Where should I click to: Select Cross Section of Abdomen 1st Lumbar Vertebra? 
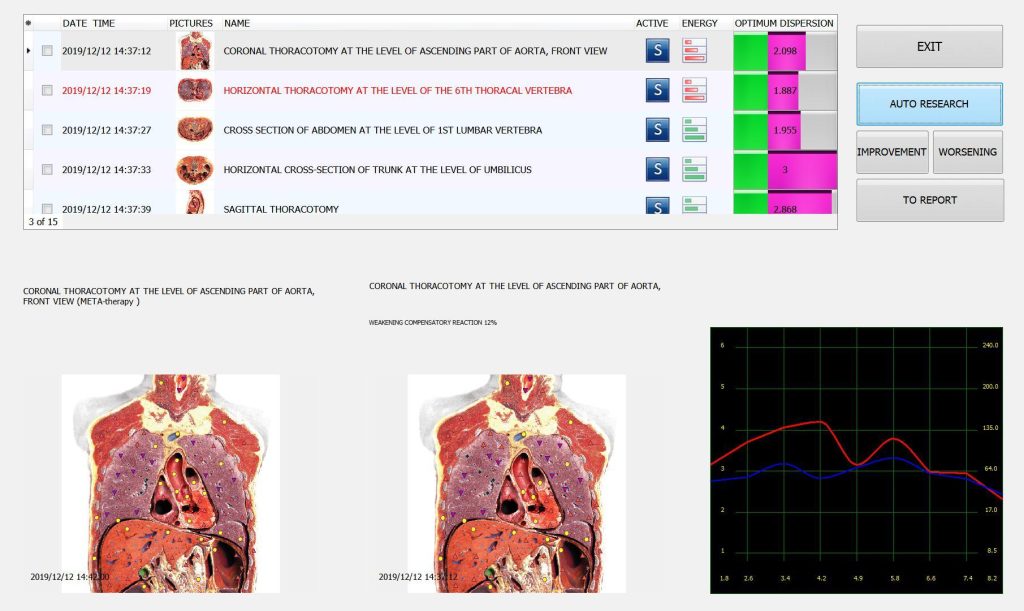click(383, 130)
